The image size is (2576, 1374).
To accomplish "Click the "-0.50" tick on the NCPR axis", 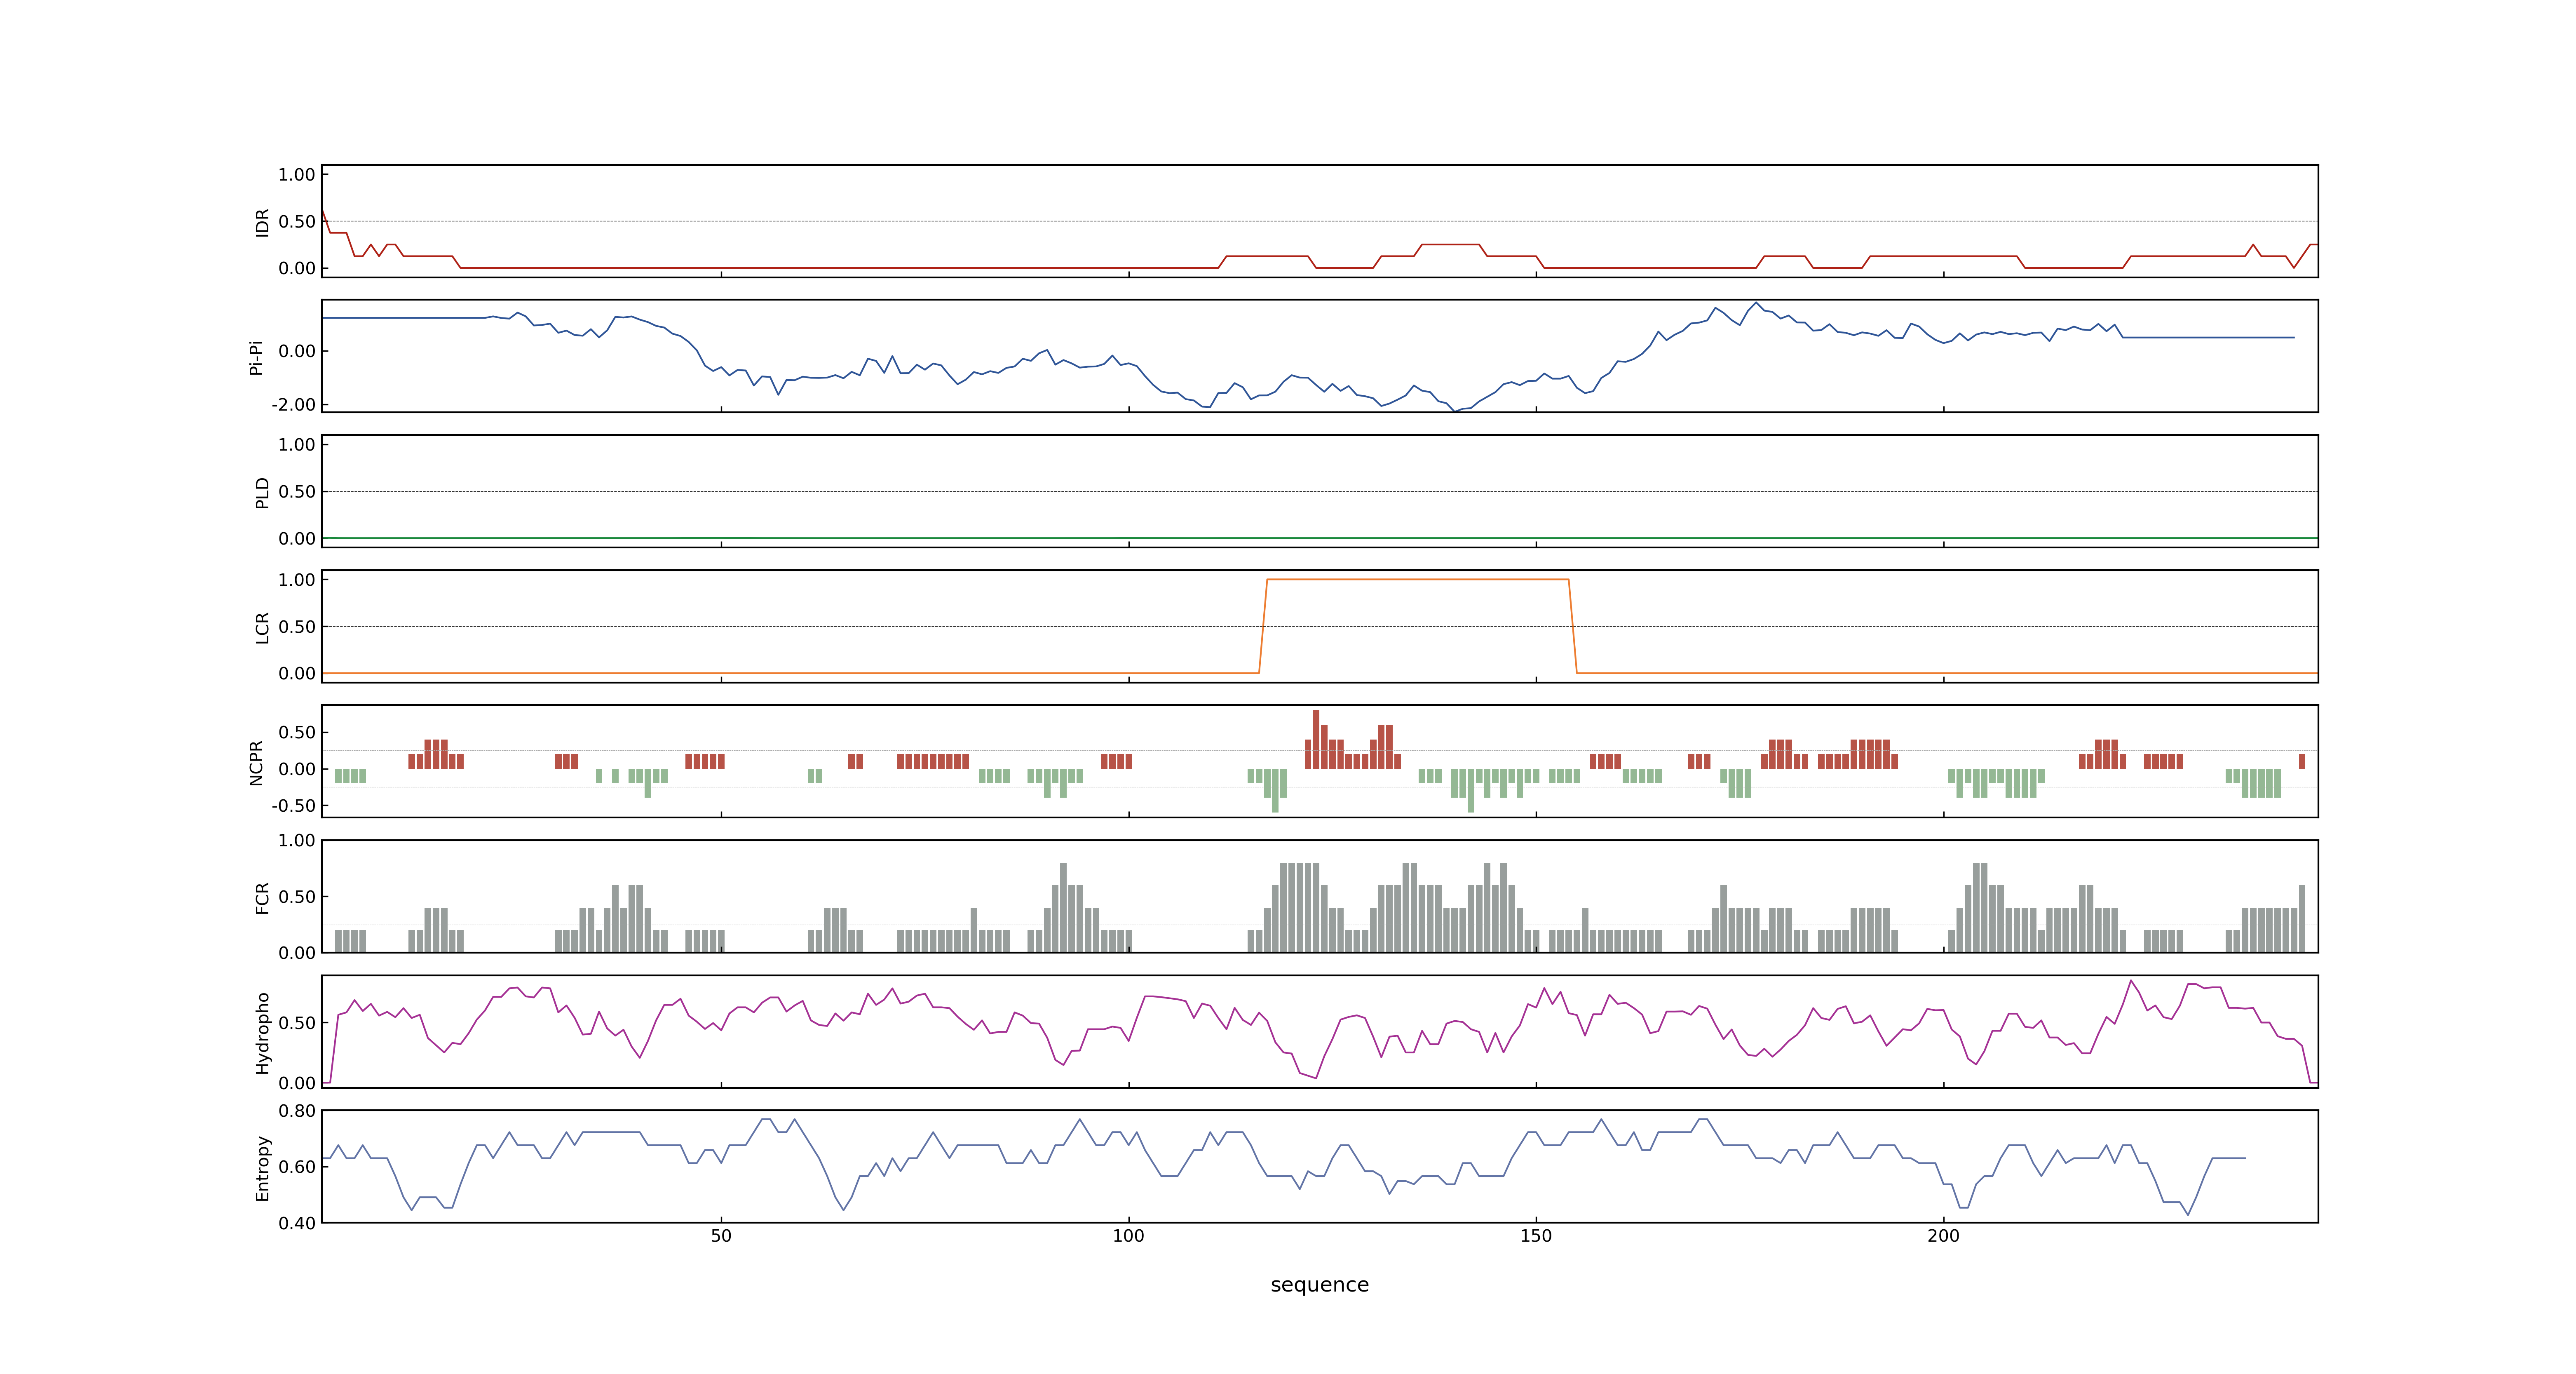I will point(293,805).
